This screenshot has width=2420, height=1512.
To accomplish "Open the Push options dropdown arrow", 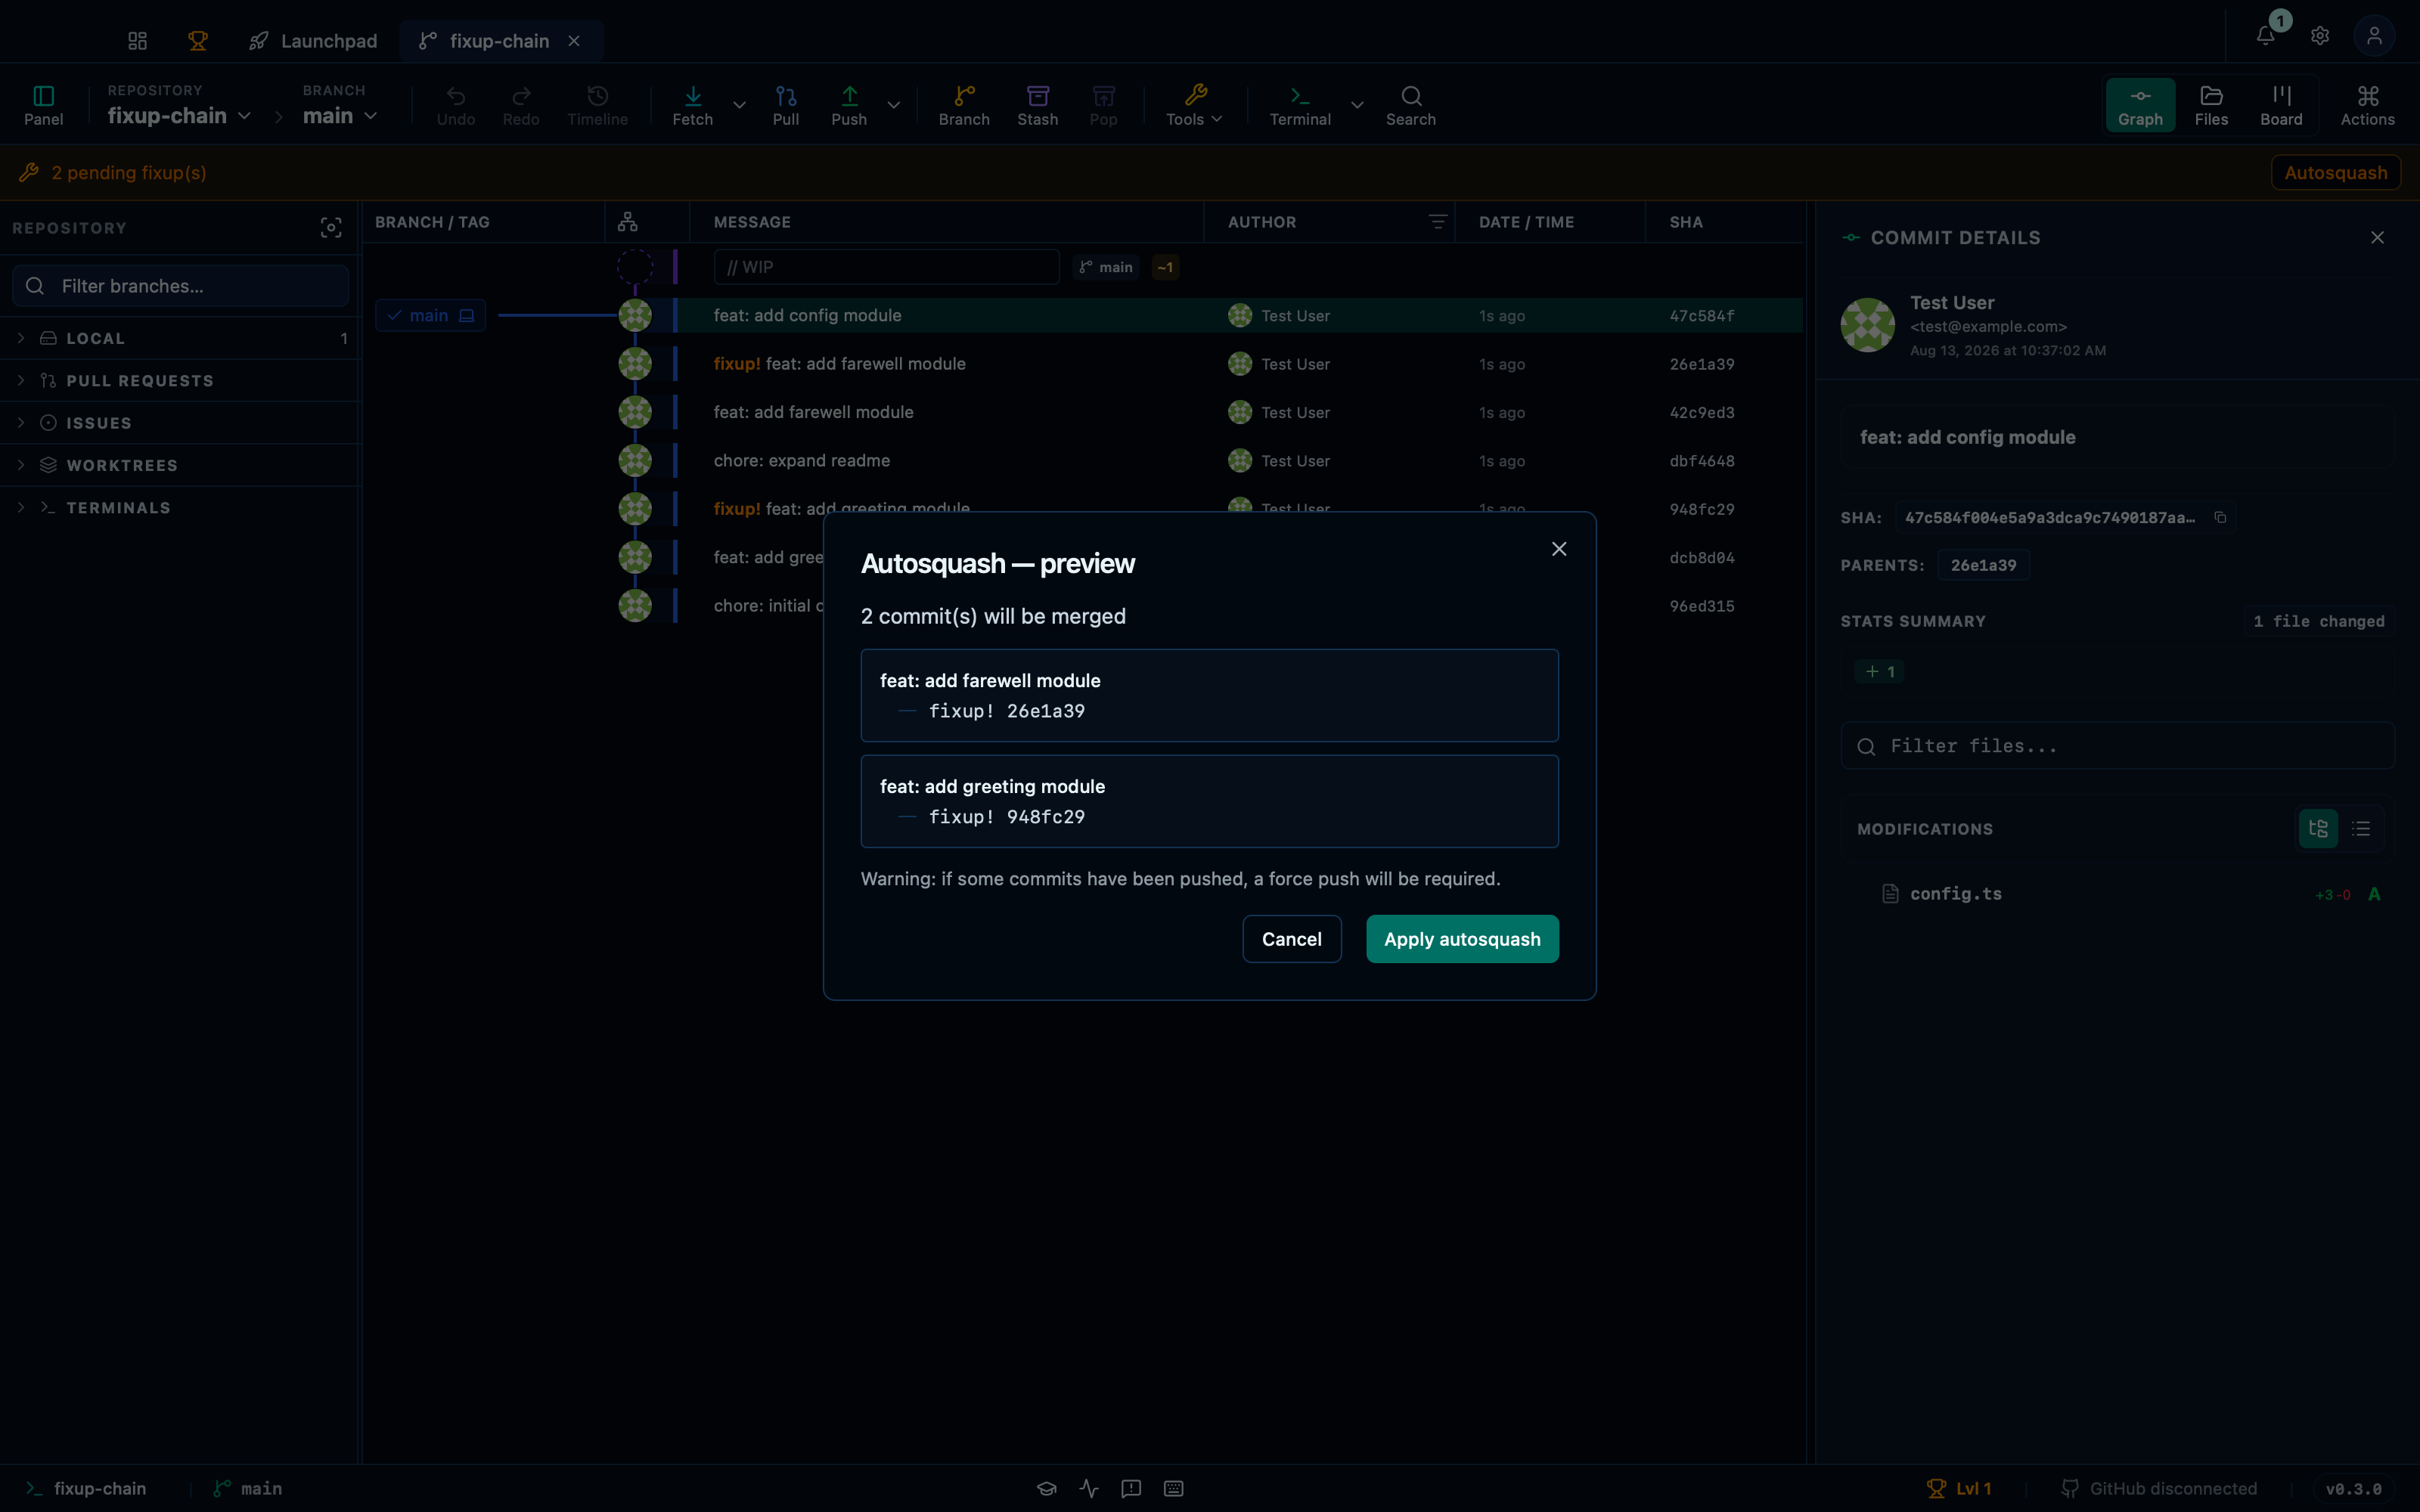I will (894, 105).
